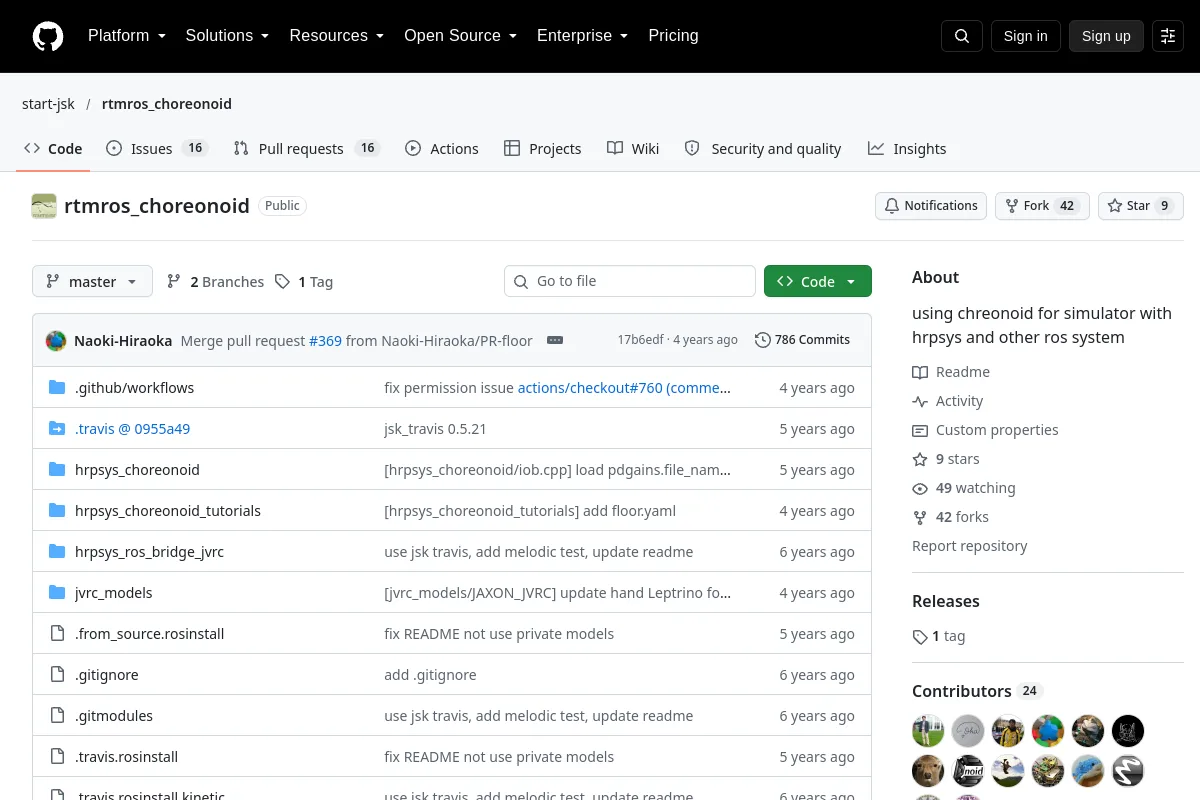Click Report repository link
Screen dimensions: 1200x800
969,546
